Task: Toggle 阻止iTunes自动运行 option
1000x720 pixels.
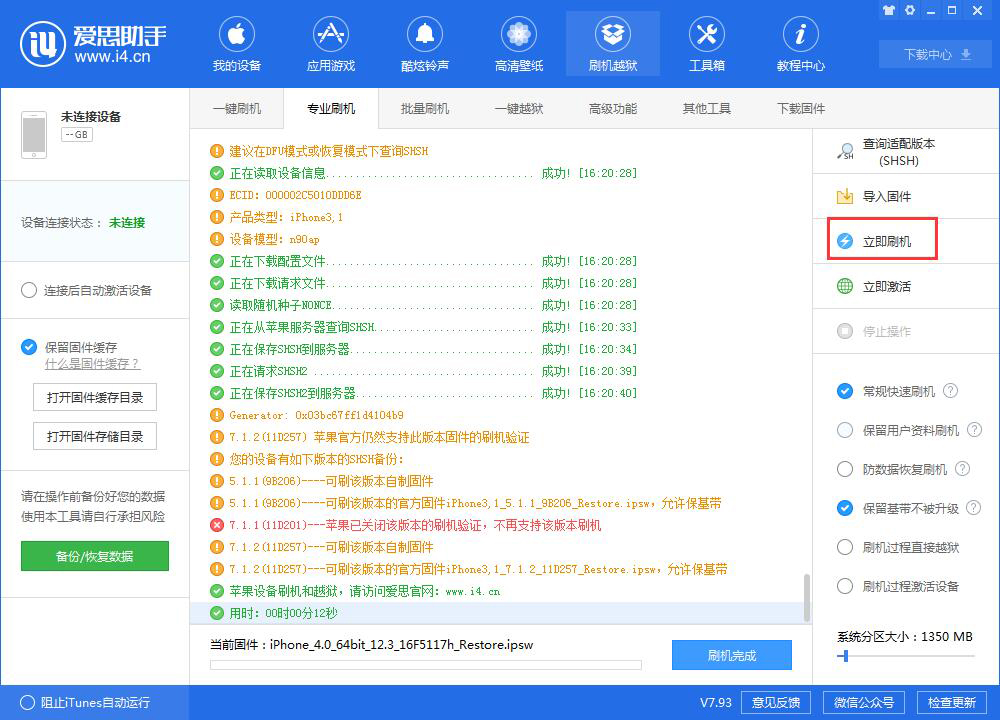Action: tap(27, 702)
